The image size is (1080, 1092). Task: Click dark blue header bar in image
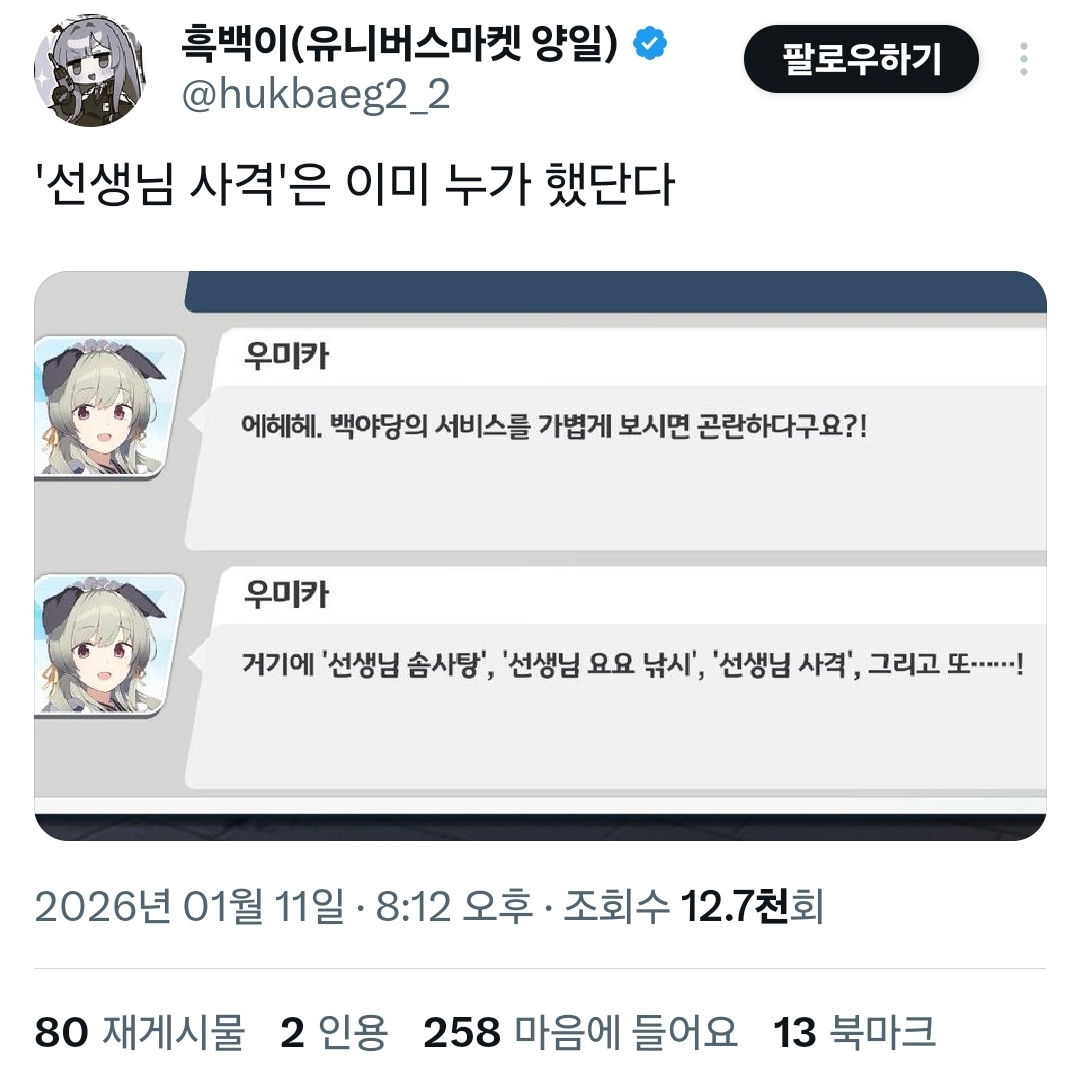pyautogui.click(x=616, y=292)
